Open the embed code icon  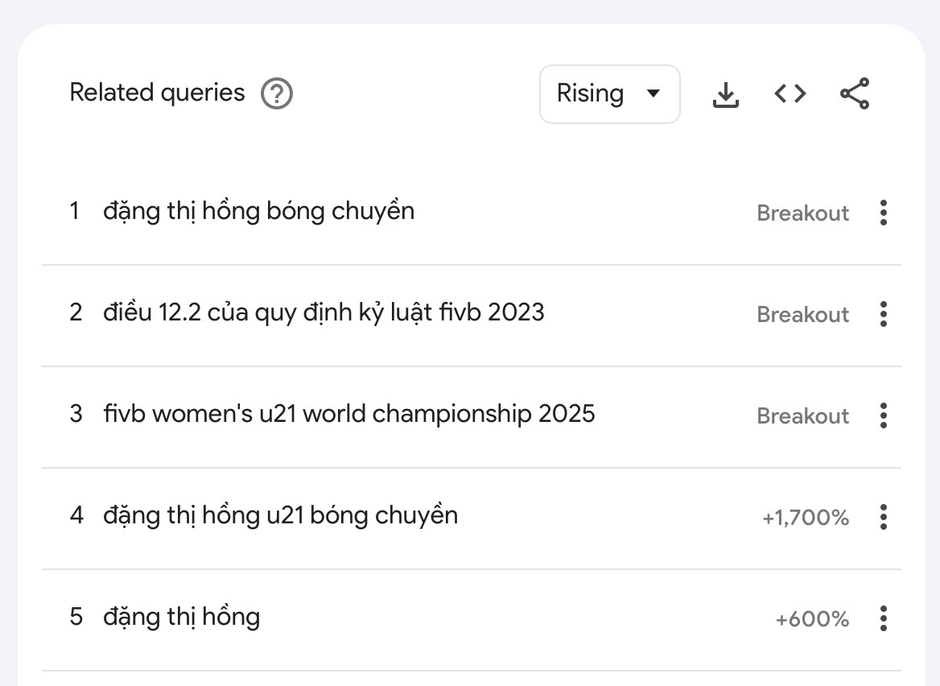click(x=790, y=94)
